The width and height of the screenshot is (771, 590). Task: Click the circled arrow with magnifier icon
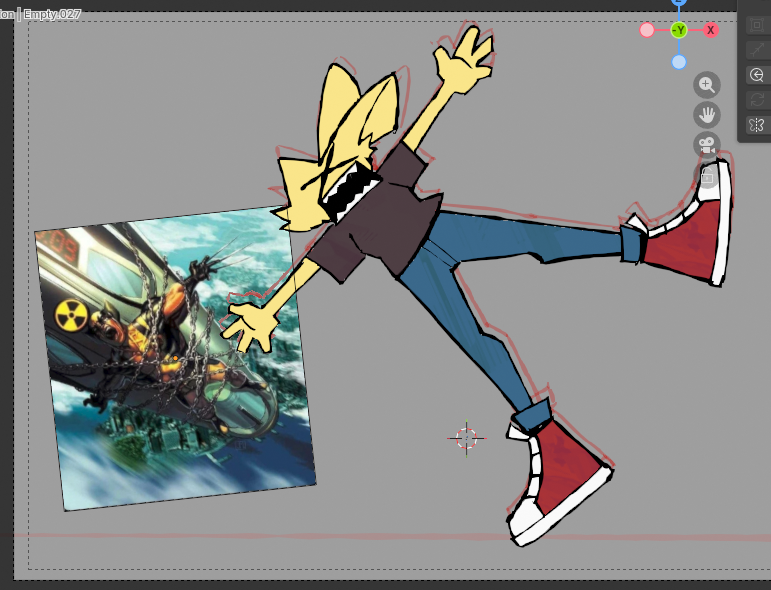point(757,75)
